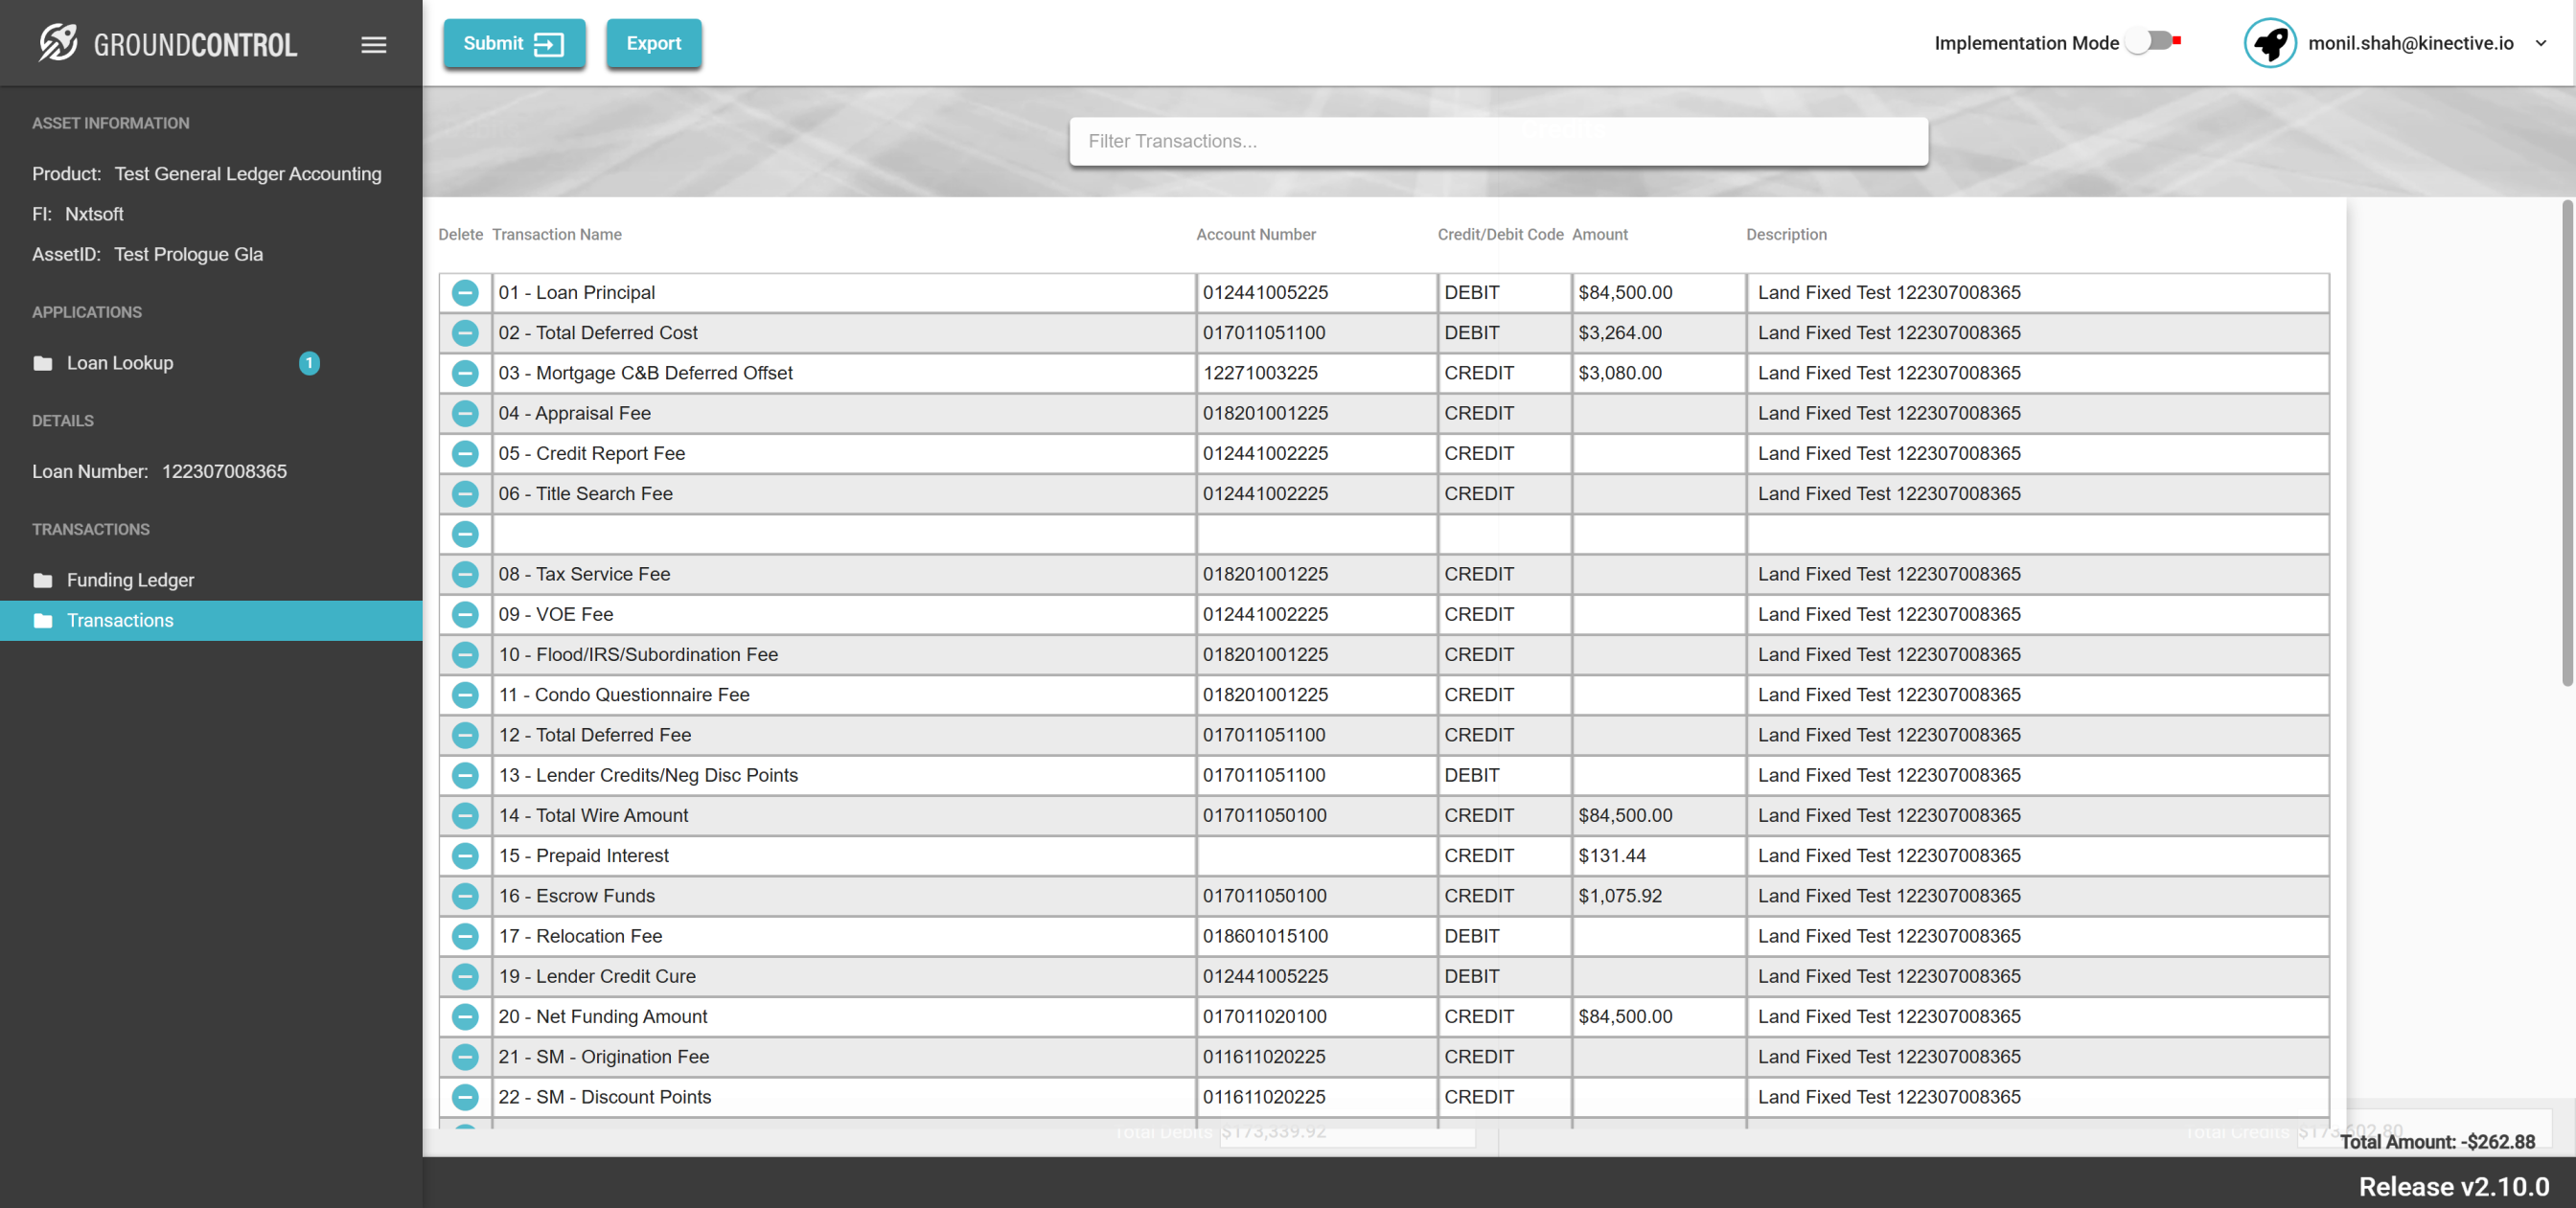The height and width of the screenshot is (1208, 2576).
Task: Edit amount field of 15 - Prepaid Interest
Action: coord(1657,856)
